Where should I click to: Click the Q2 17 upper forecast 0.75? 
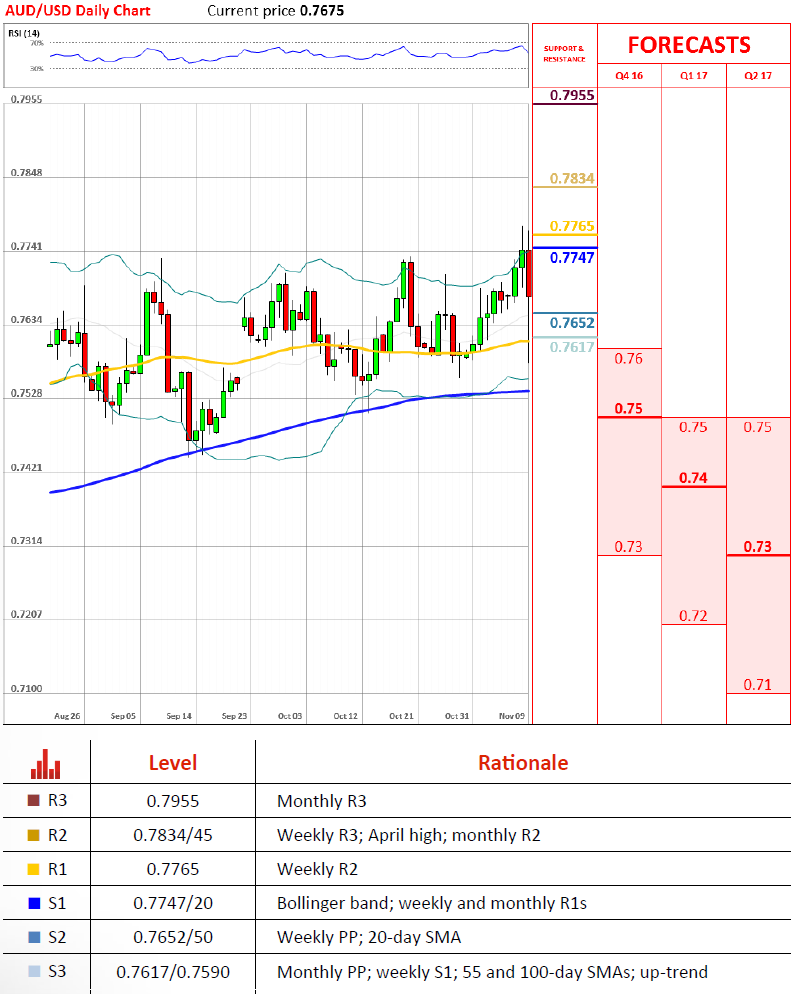[x=758, y=427]
